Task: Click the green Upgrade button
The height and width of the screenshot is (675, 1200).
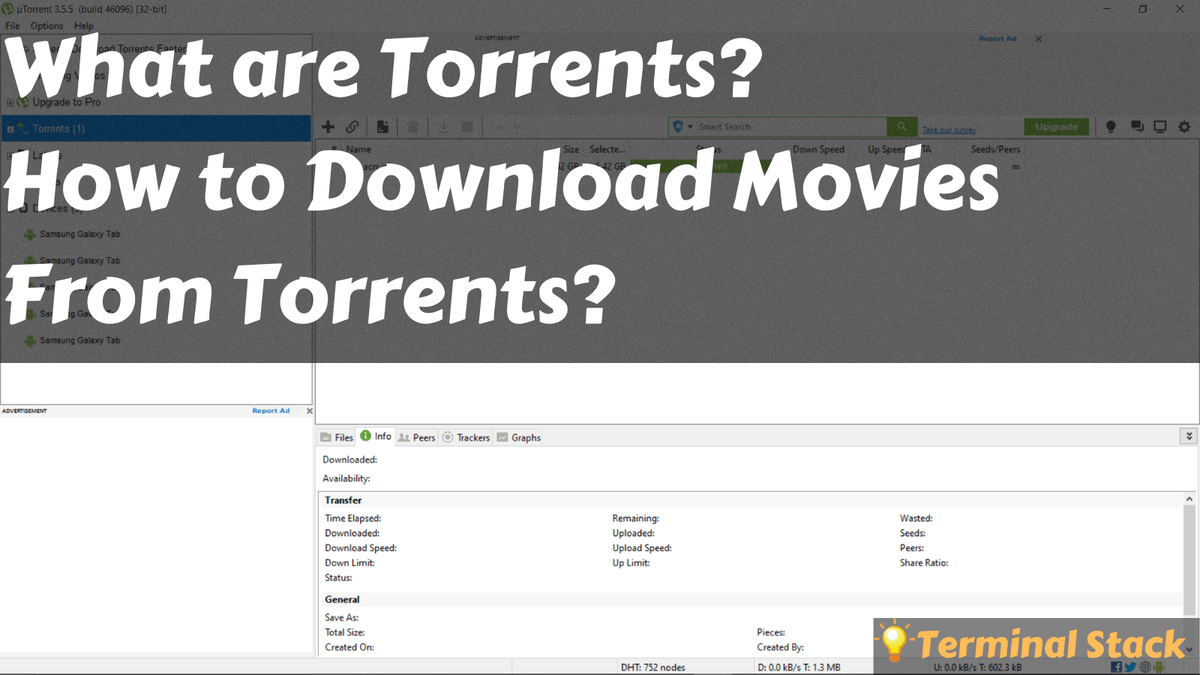Action: tap(1056, 127)
